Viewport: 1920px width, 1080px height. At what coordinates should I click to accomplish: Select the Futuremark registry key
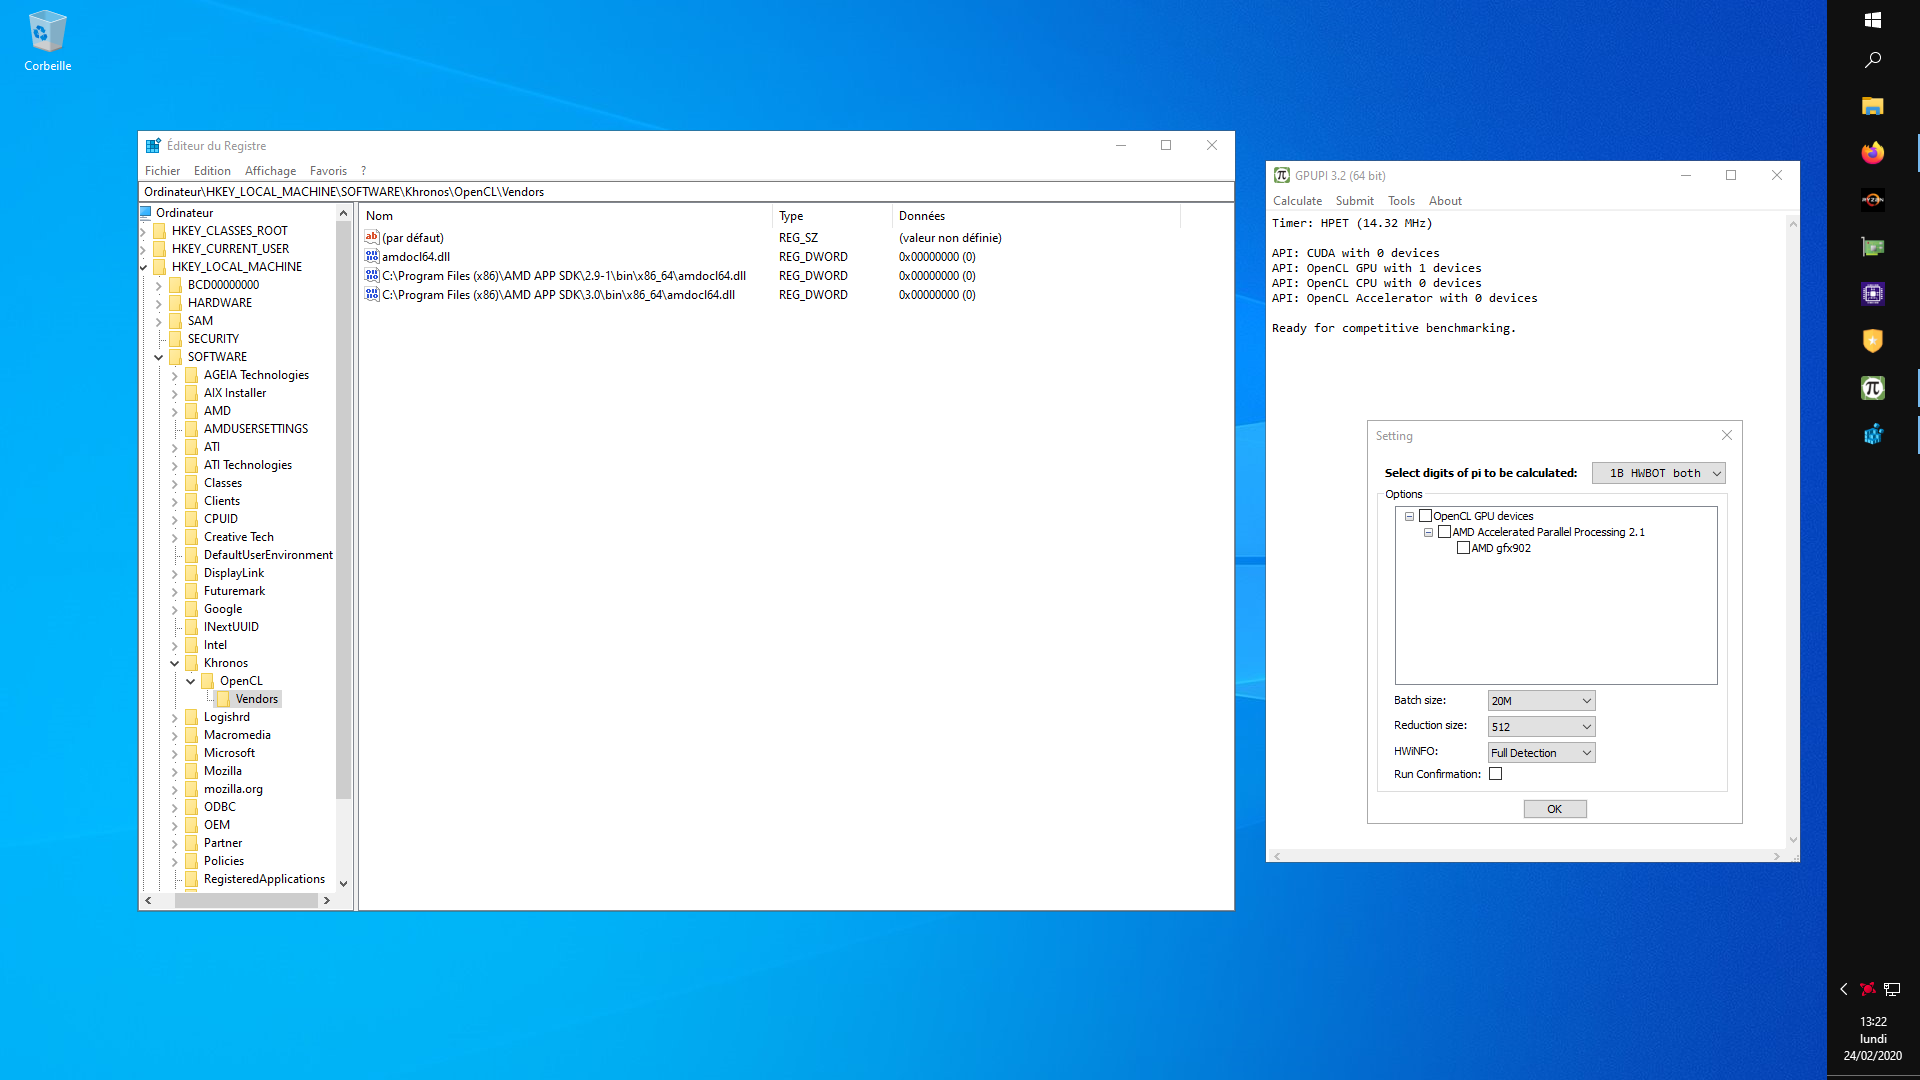(x=234, y=591)
